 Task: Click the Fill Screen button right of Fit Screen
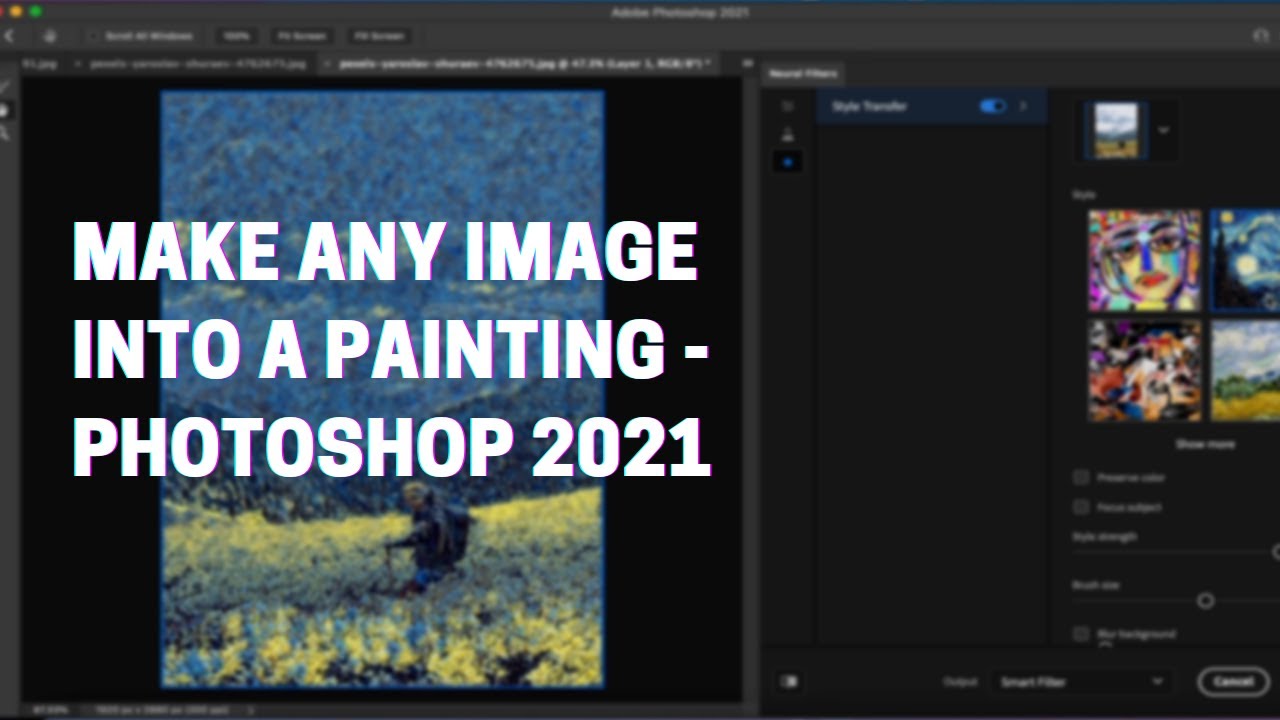click(x=379, y=36)
